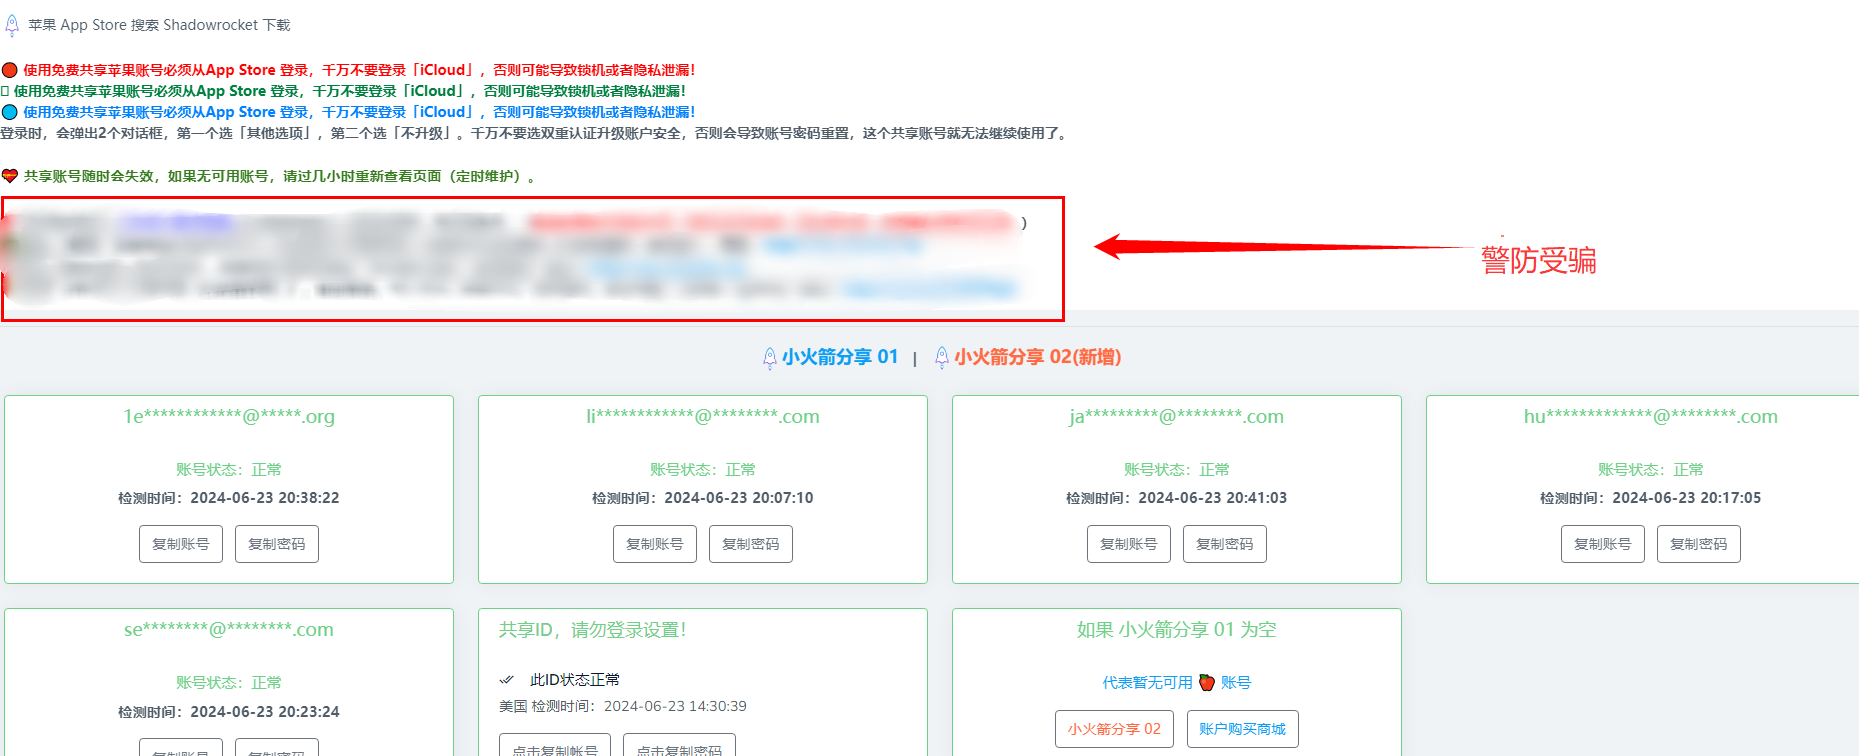Screen dimensions: 1859x756
Task: Copy password for 1e***@*****.org card
Action: click(277, 544)
